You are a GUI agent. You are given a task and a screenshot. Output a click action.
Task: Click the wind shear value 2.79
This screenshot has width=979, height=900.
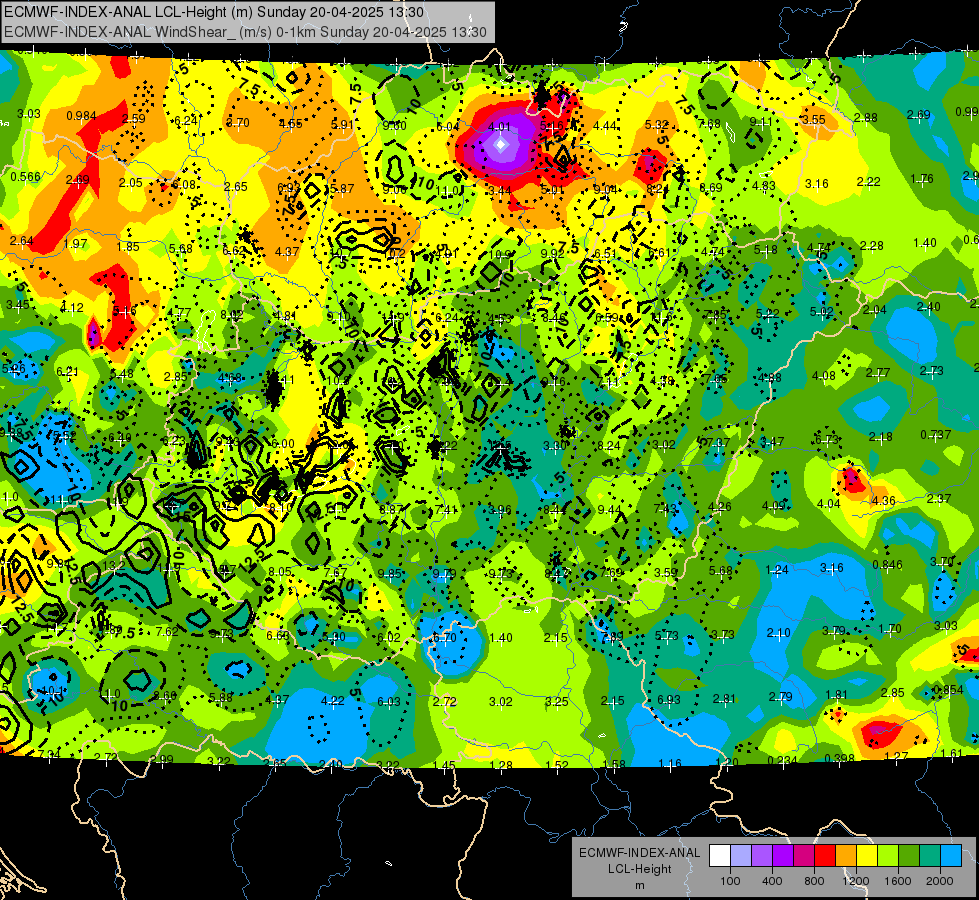coord(780,696)
